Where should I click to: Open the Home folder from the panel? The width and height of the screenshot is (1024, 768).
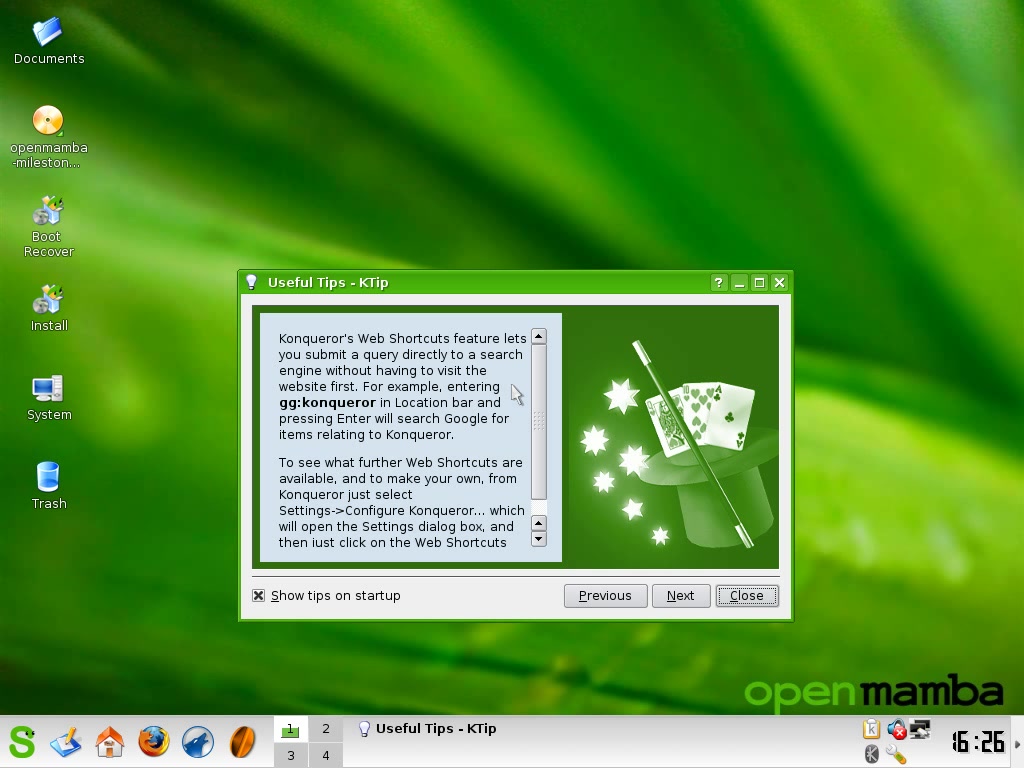click(110, 742)
